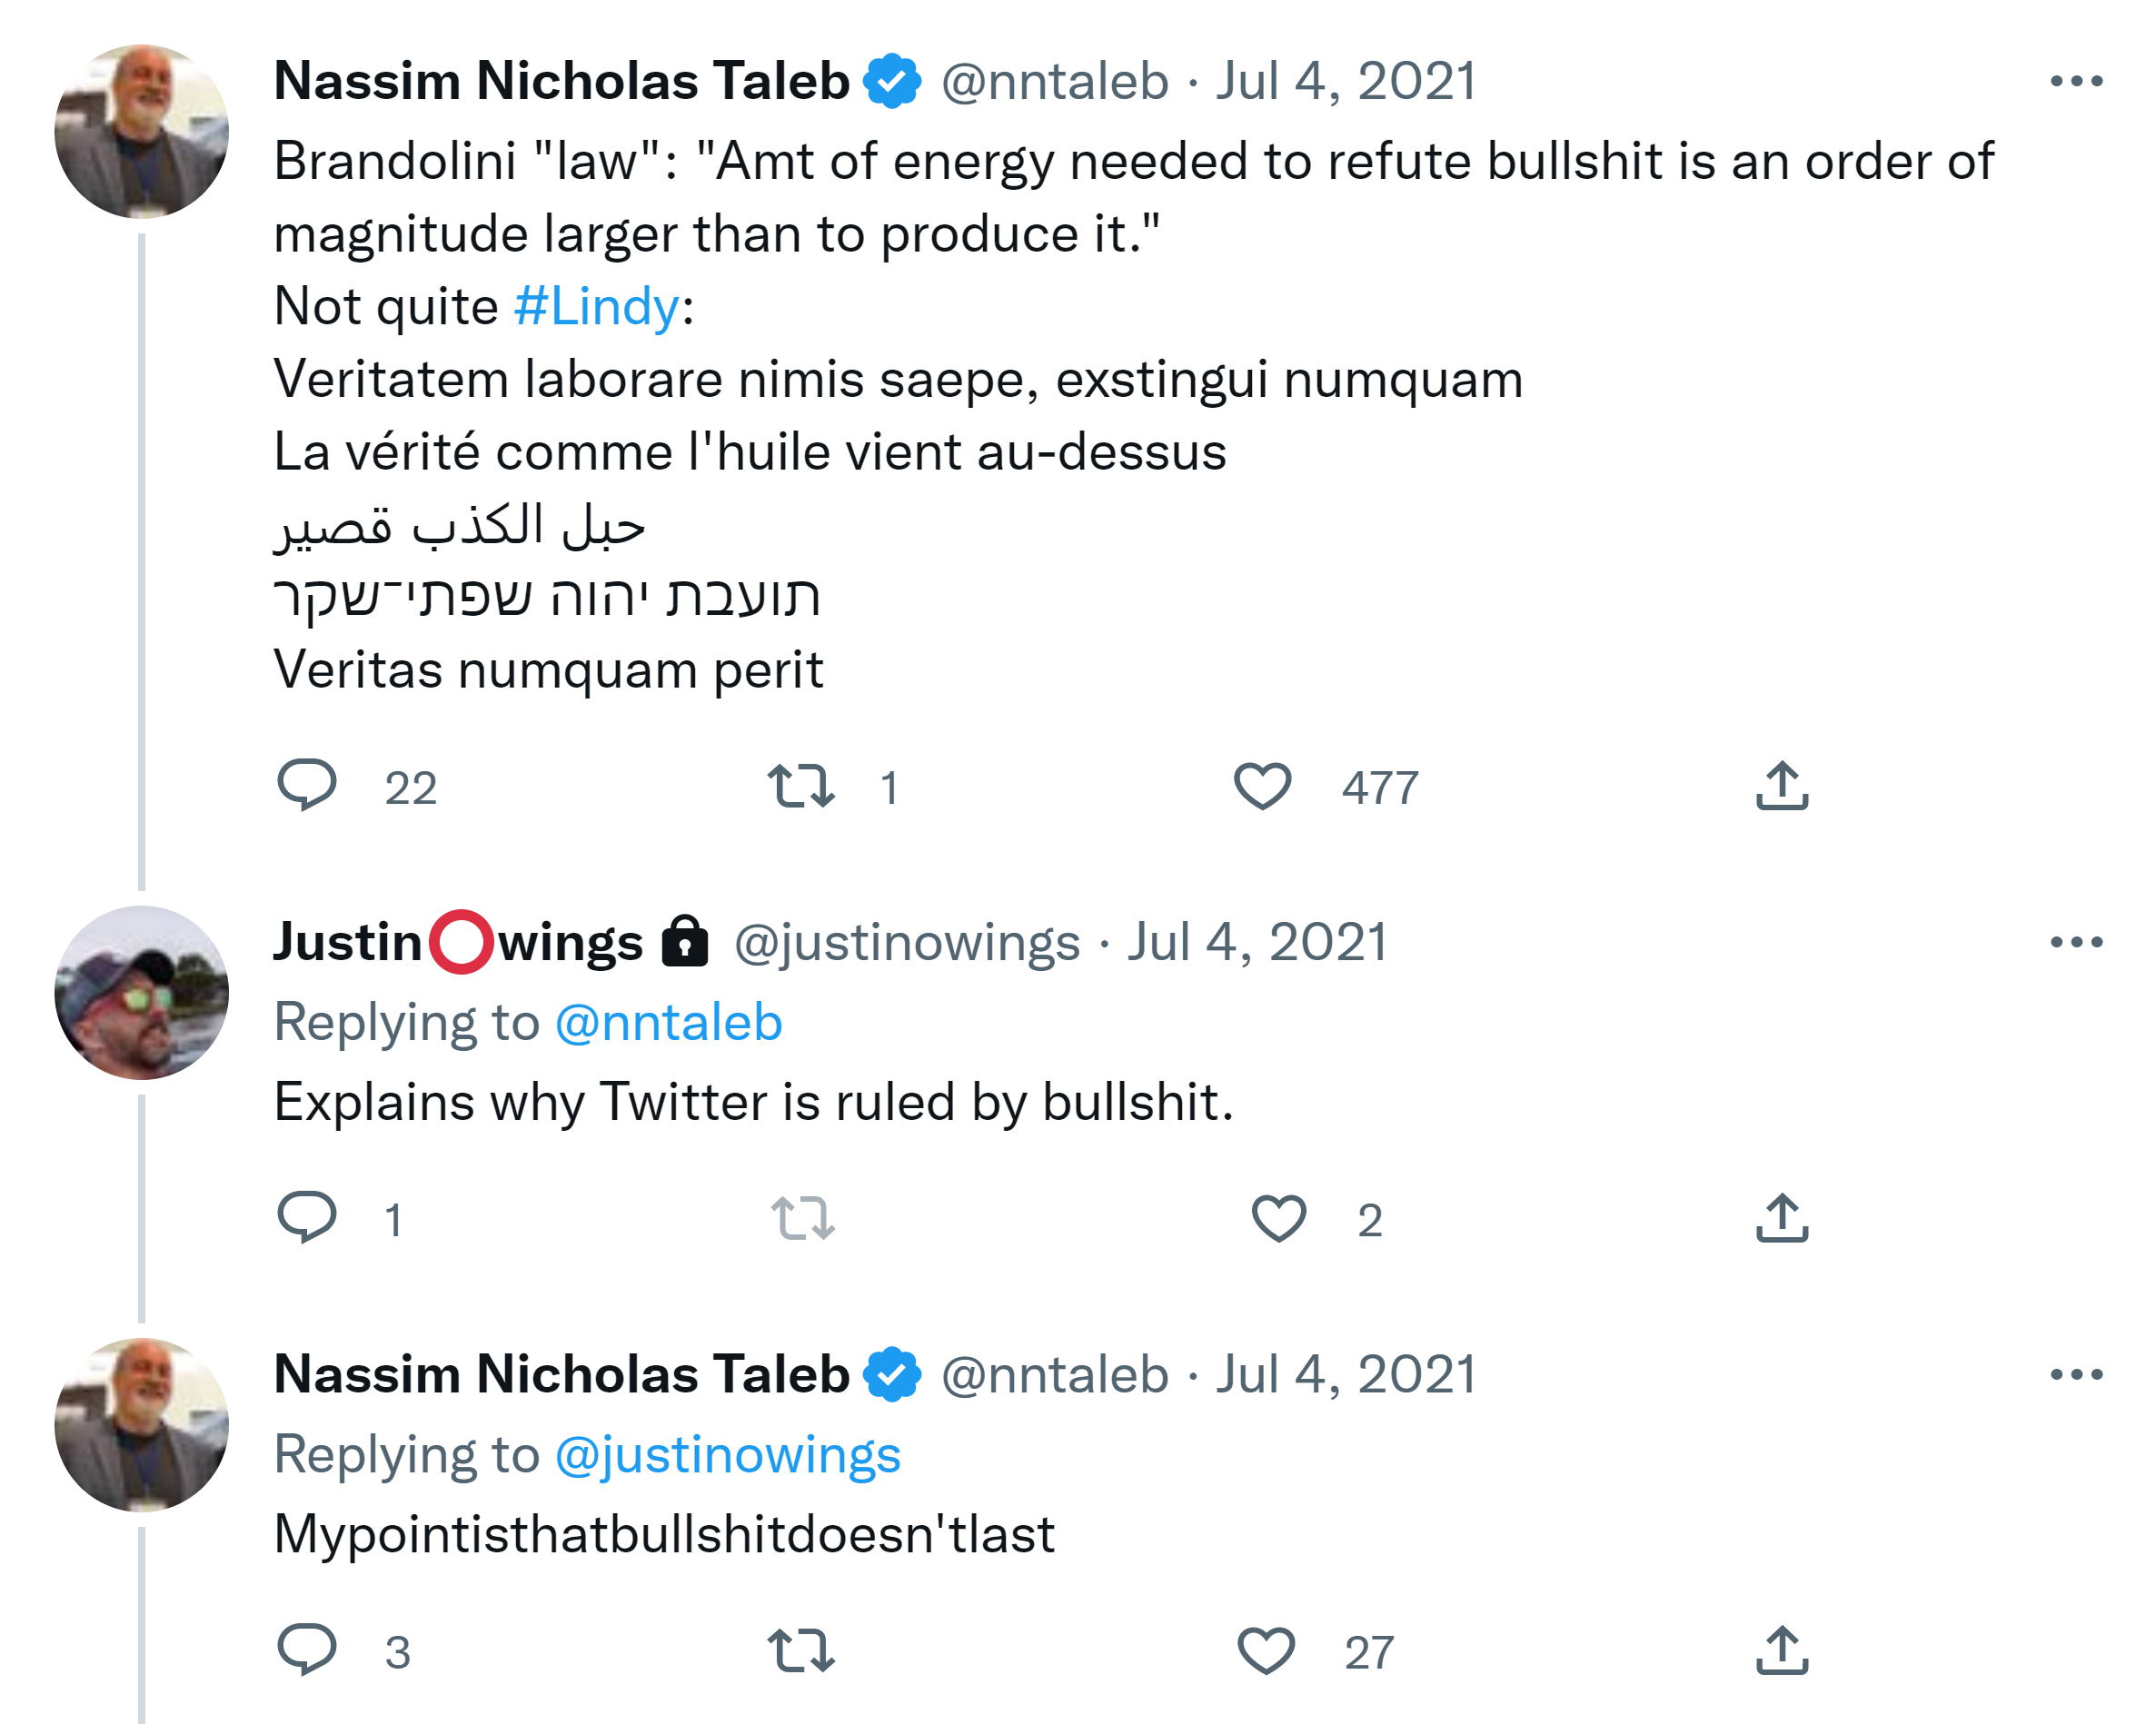Open more options on Taleb's last reply
Image resolution: width=2156 pixels, height=1724 pixels.
click(2076, 1374)
